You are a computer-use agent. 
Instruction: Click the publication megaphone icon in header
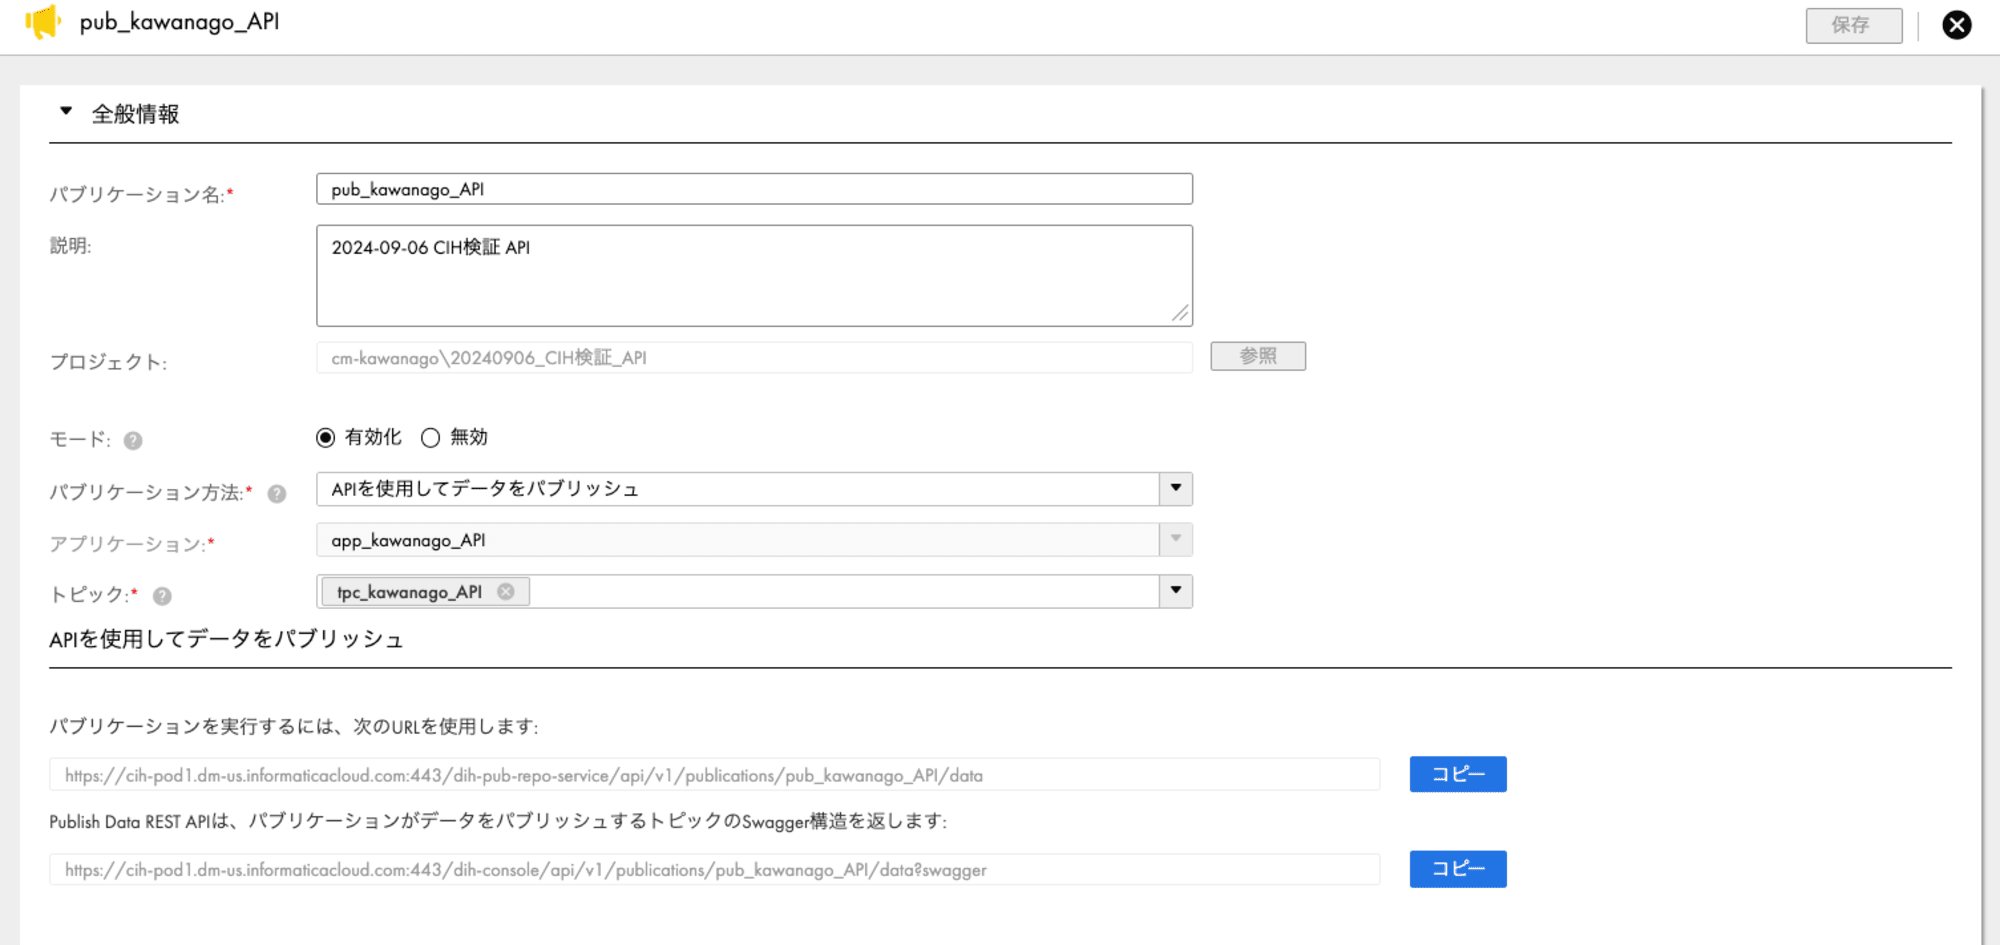coord(43,22)
